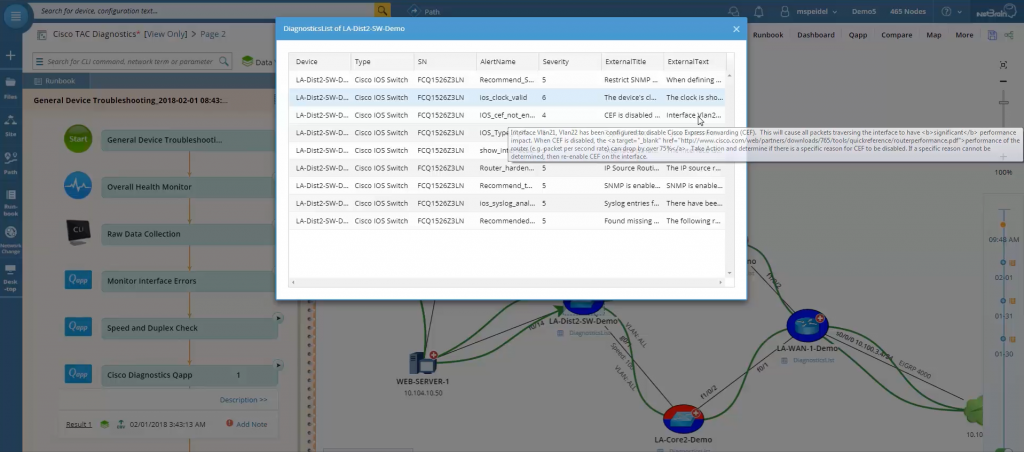This screenshot has width=1024, height=452.
Task: Expand the Description section
Action: coord(243,400)
